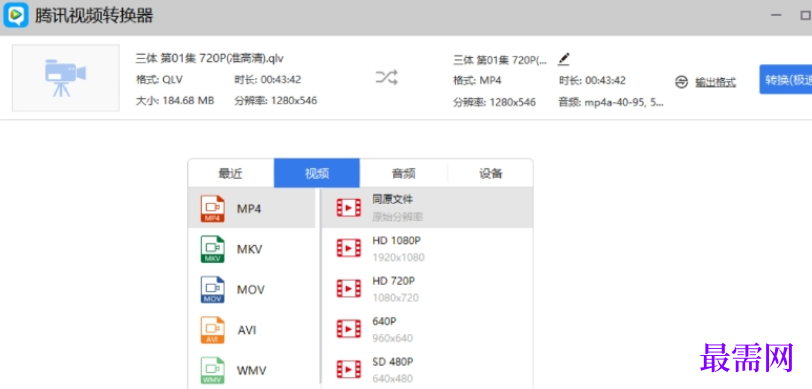
Task: Click the film icon beside 640P
Action: (x=349, y=328)
